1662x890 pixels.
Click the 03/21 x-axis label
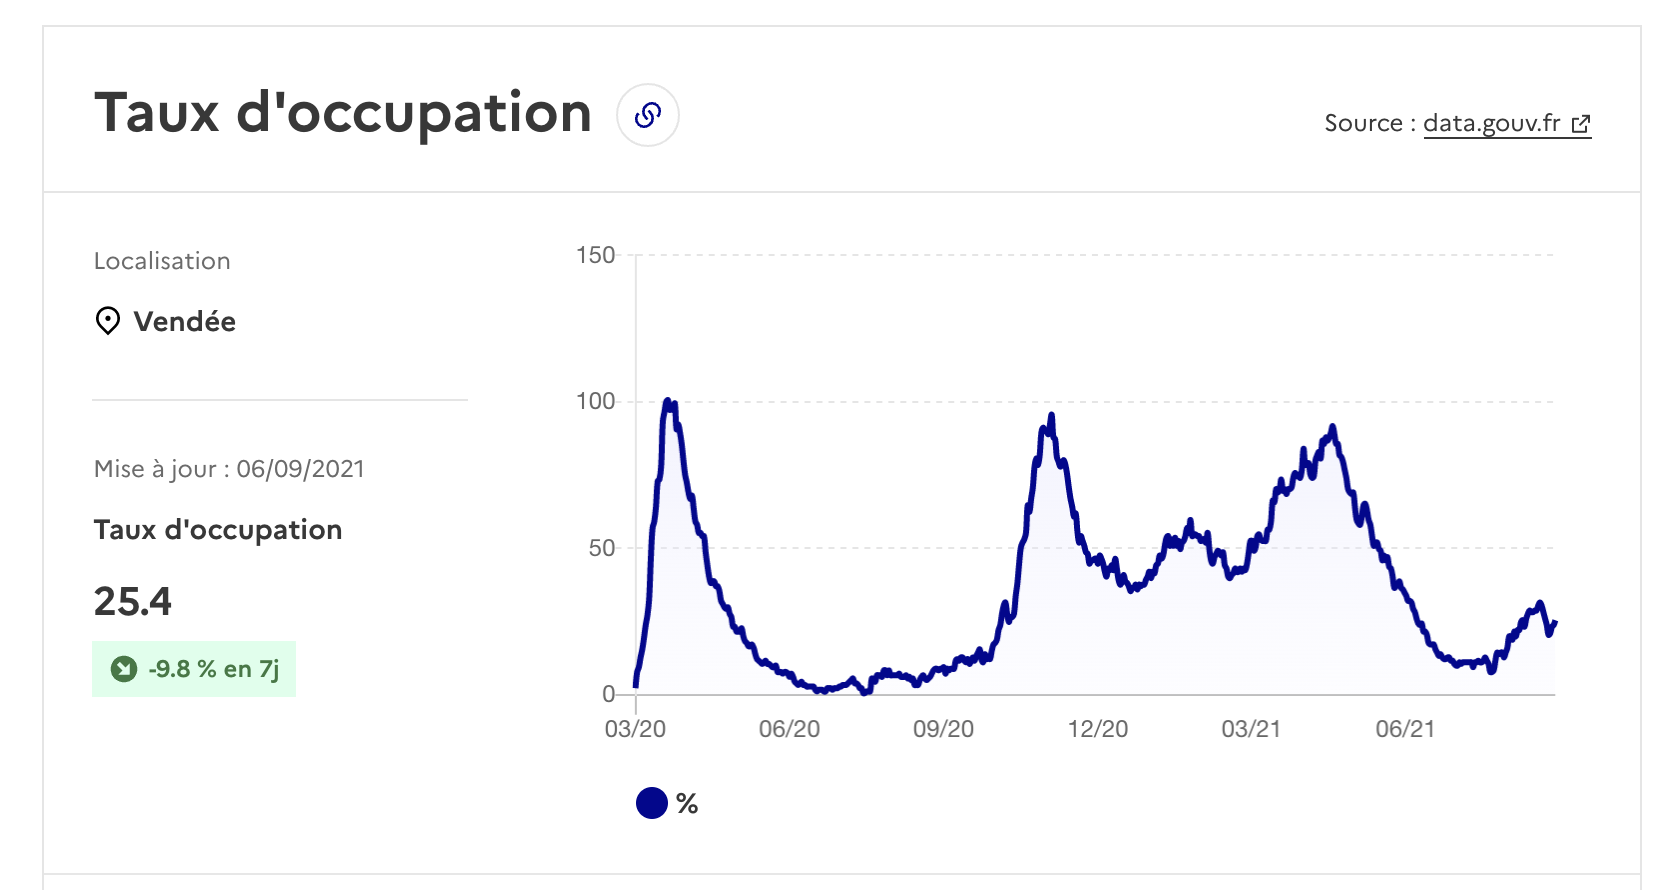[x=1251, y=729]
